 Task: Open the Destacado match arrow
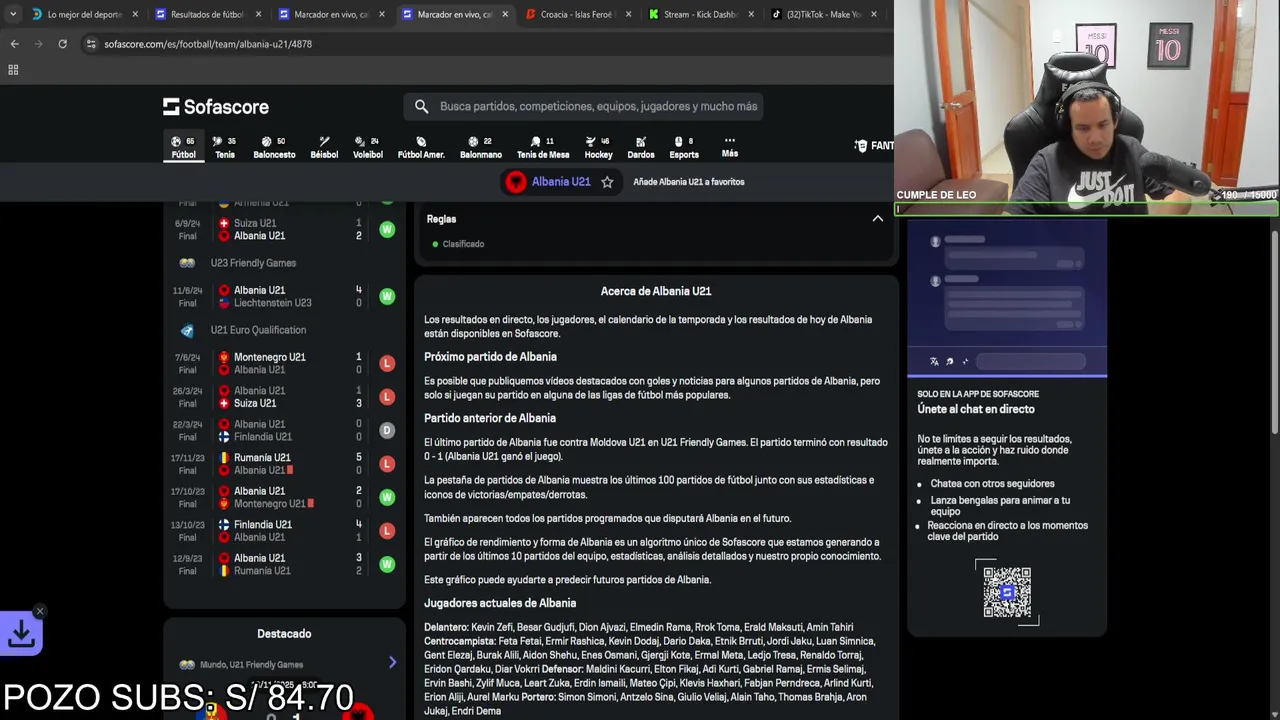pos(392,663)
